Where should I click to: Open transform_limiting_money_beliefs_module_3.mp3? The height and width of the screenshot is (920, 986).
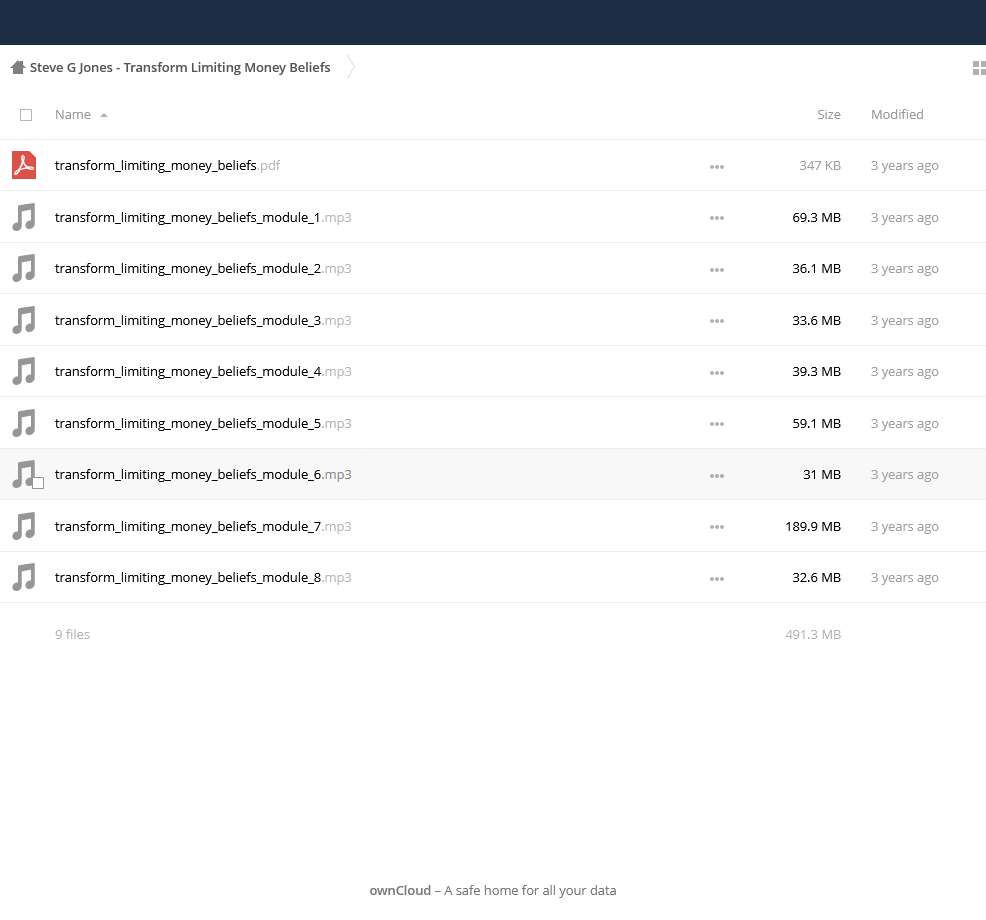click(203, 320)
